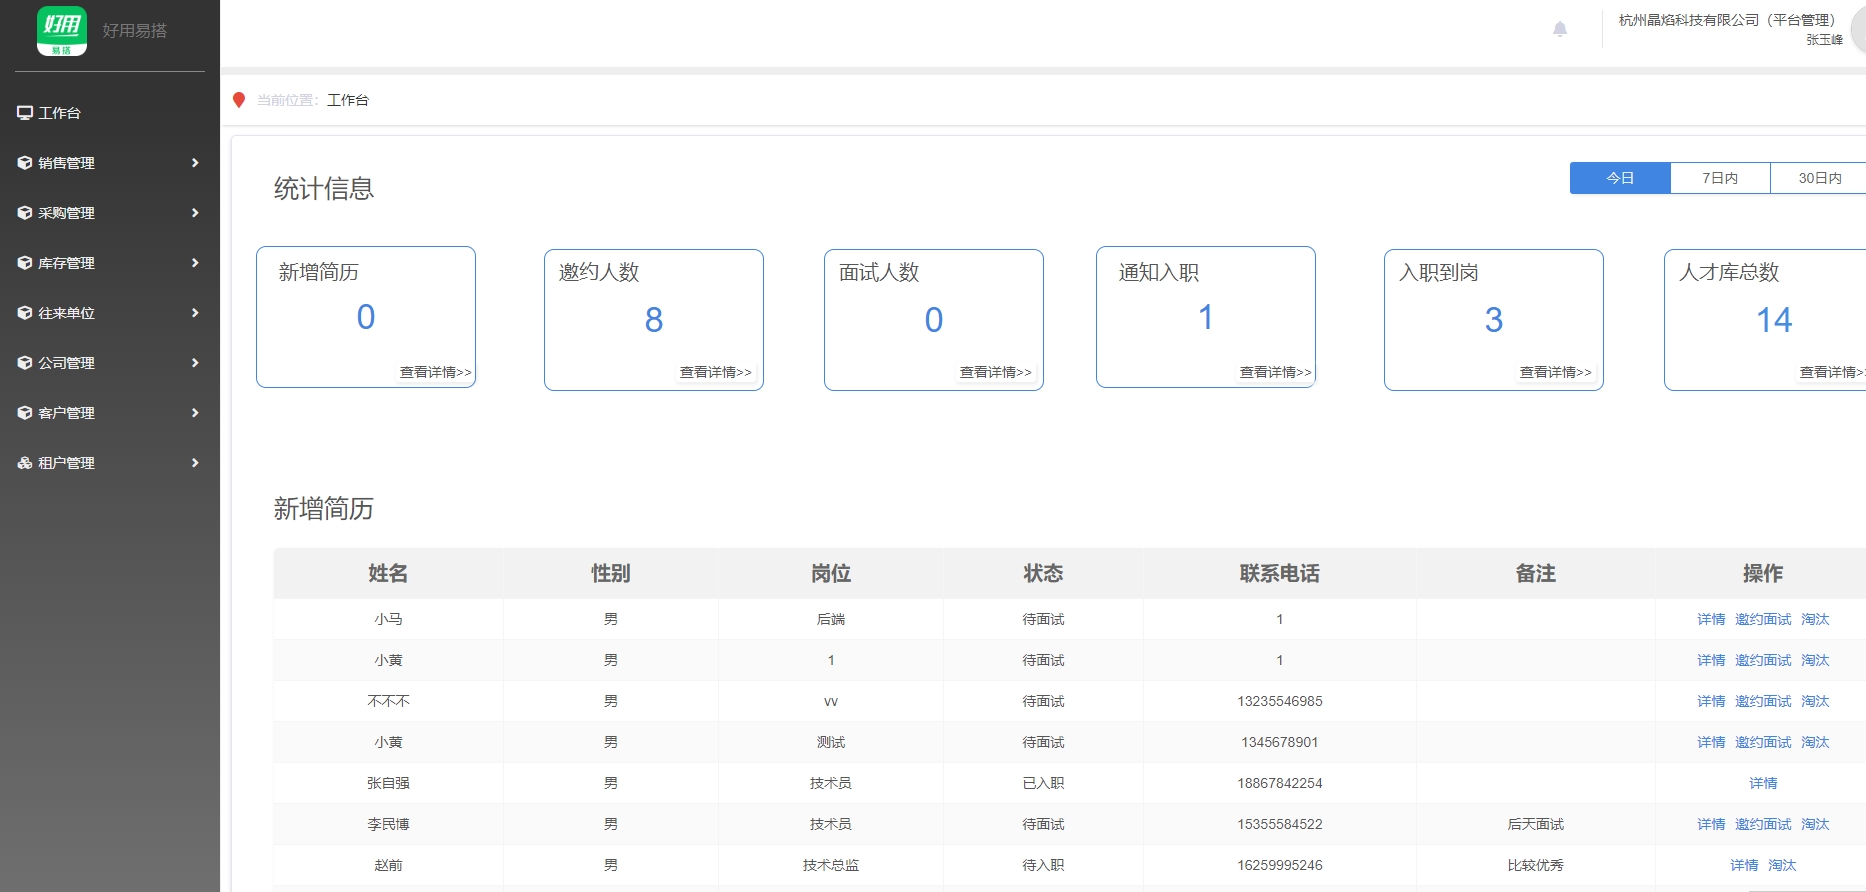
Task: Click the cube icon beside 客户管理
Action: click(25, 413)
